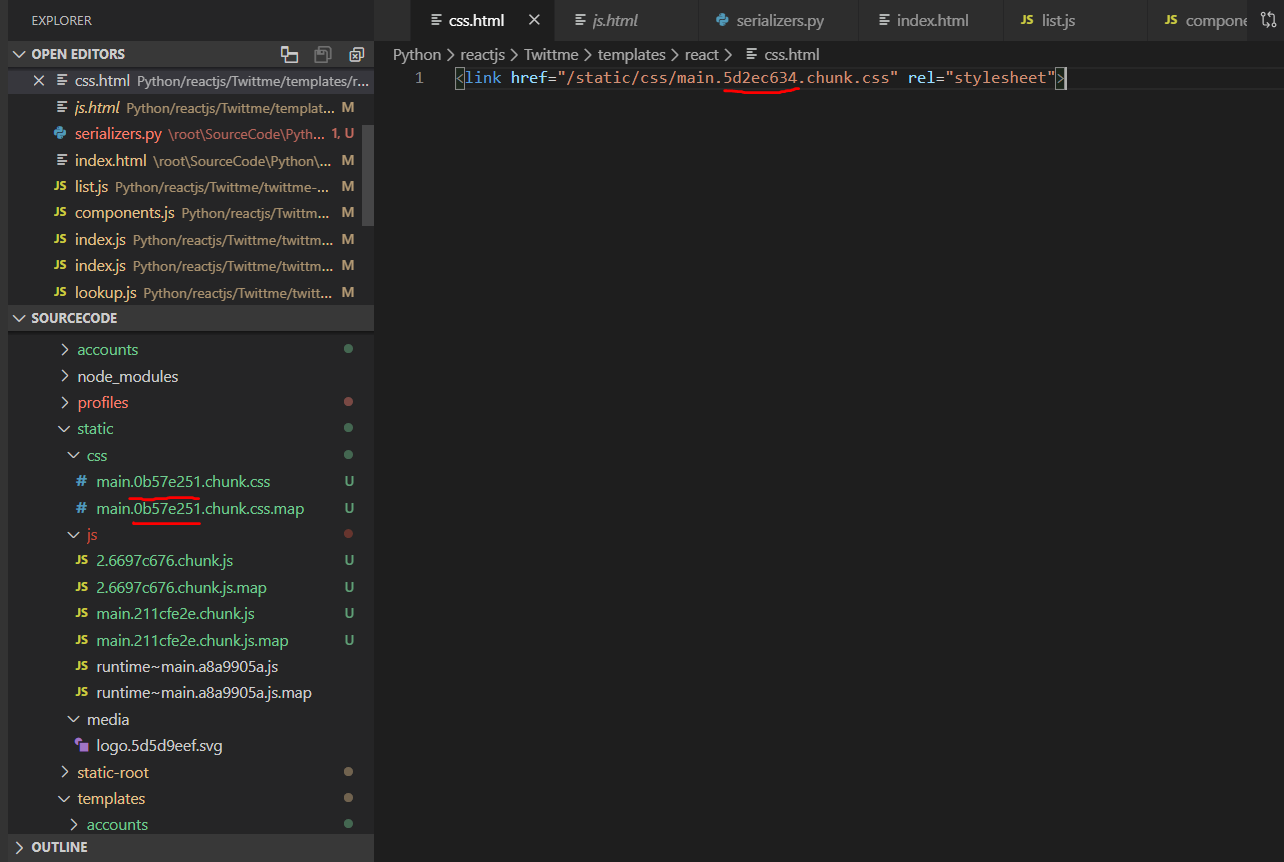The width and height of the screenshot is (1284, 862).
Task: Click the logo.5d5d9eef.svg file icon
Action: [x=82, y=746]
